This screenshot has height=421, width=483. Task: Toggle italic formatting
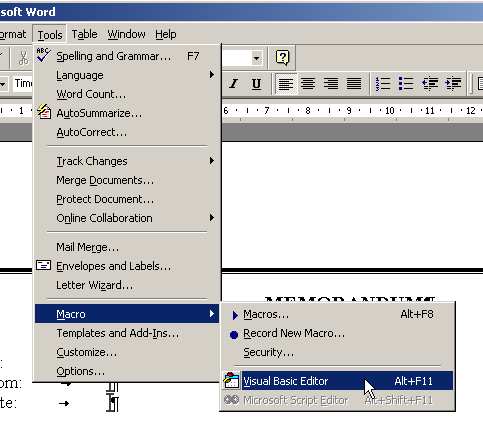click(234, 83)
